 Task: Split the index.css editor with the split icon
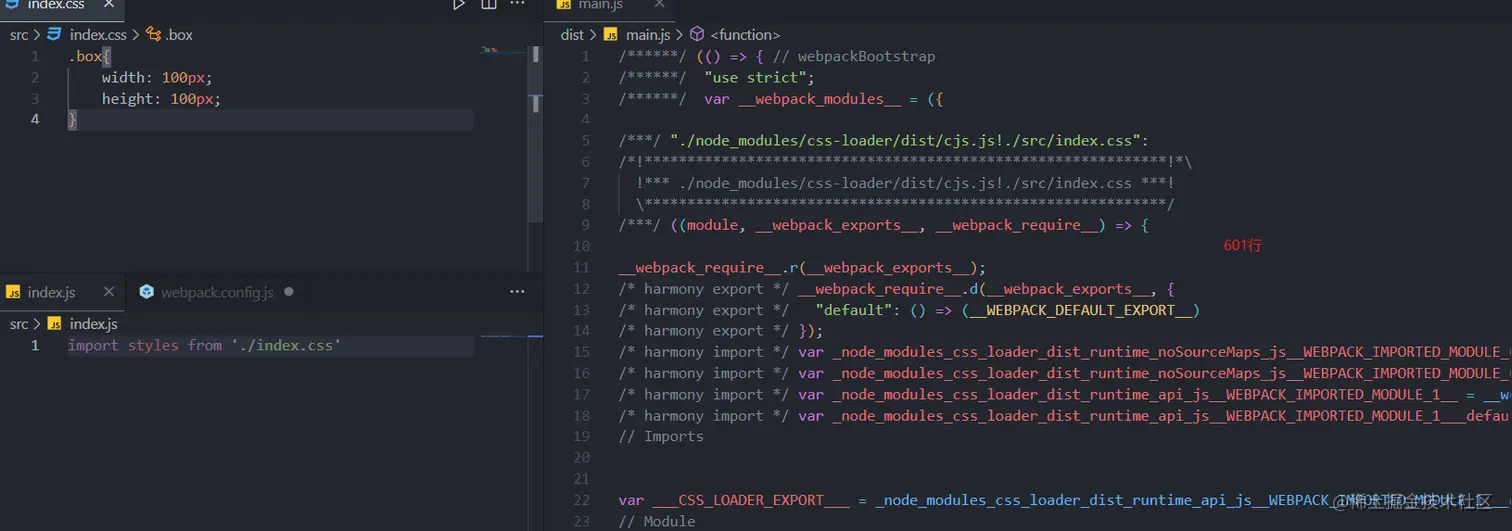coord(489,4)
